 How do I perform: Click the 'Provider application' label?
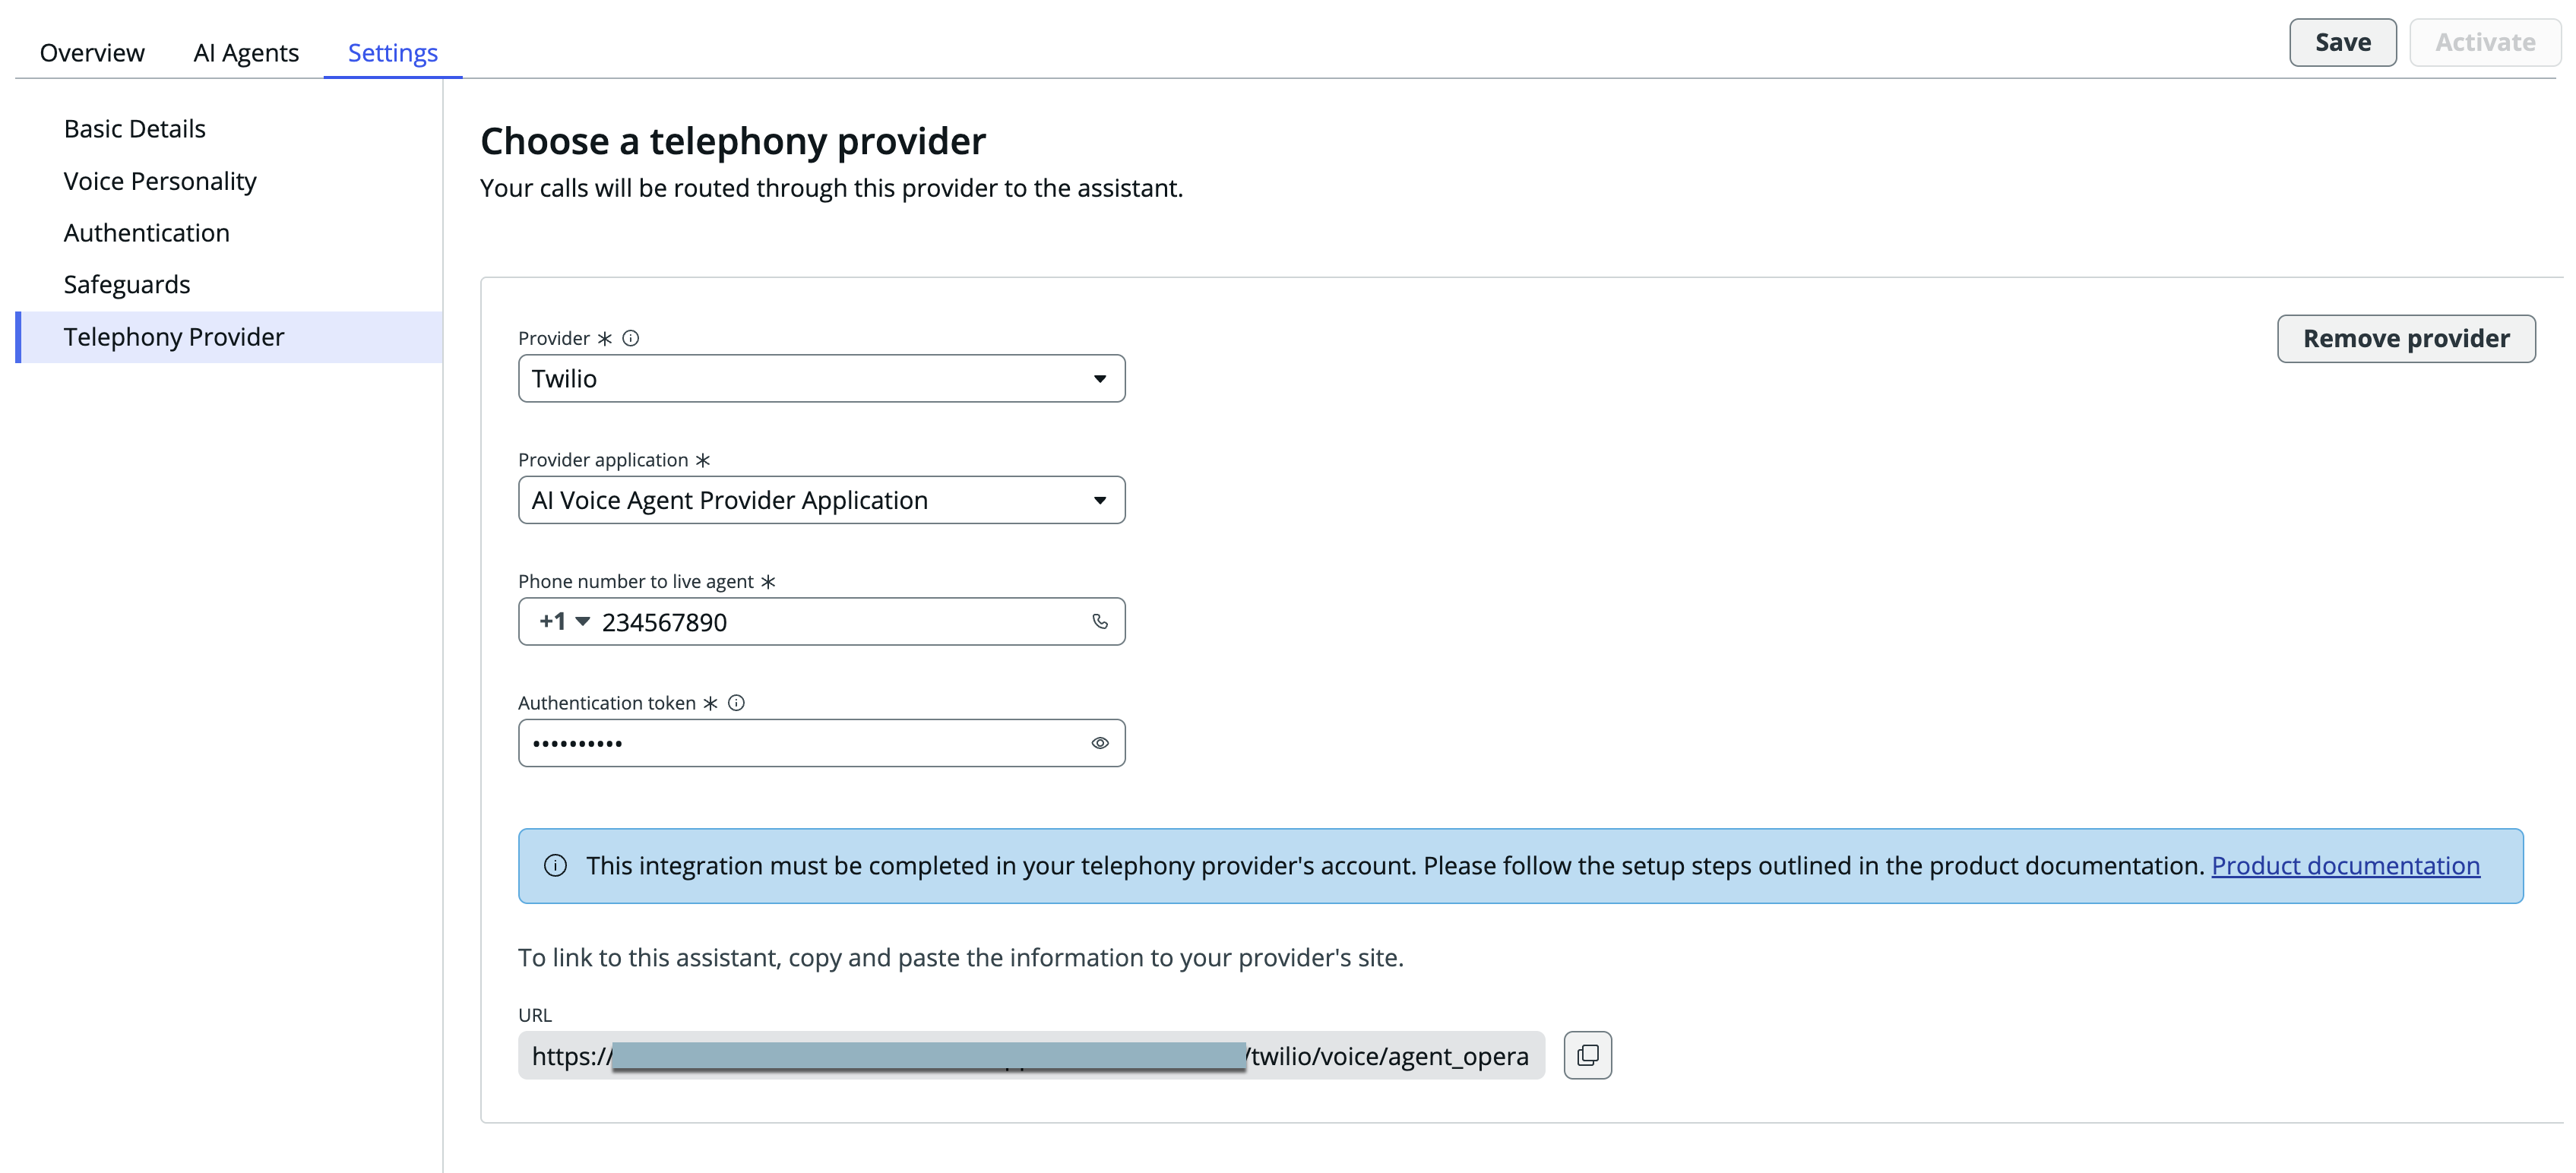[603, 460]
